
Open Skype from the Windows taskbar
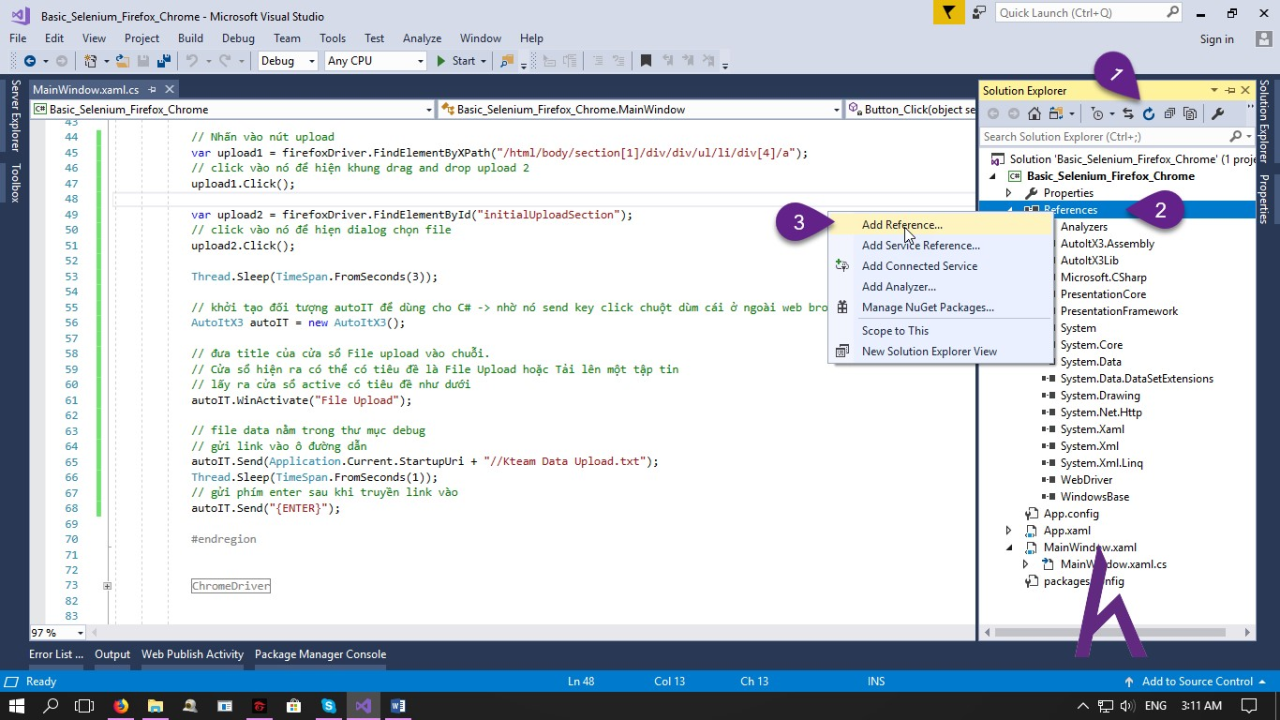328,706
